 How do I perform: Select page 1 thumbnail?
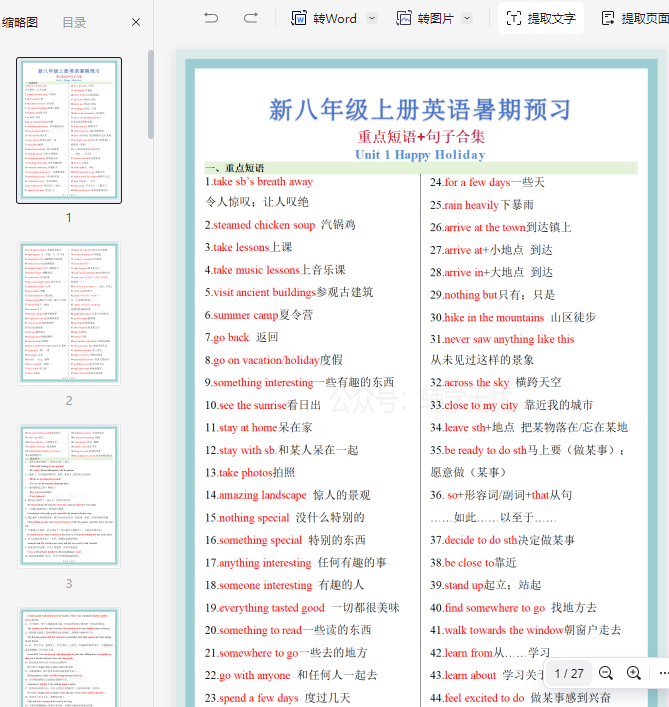pos(69,130)
